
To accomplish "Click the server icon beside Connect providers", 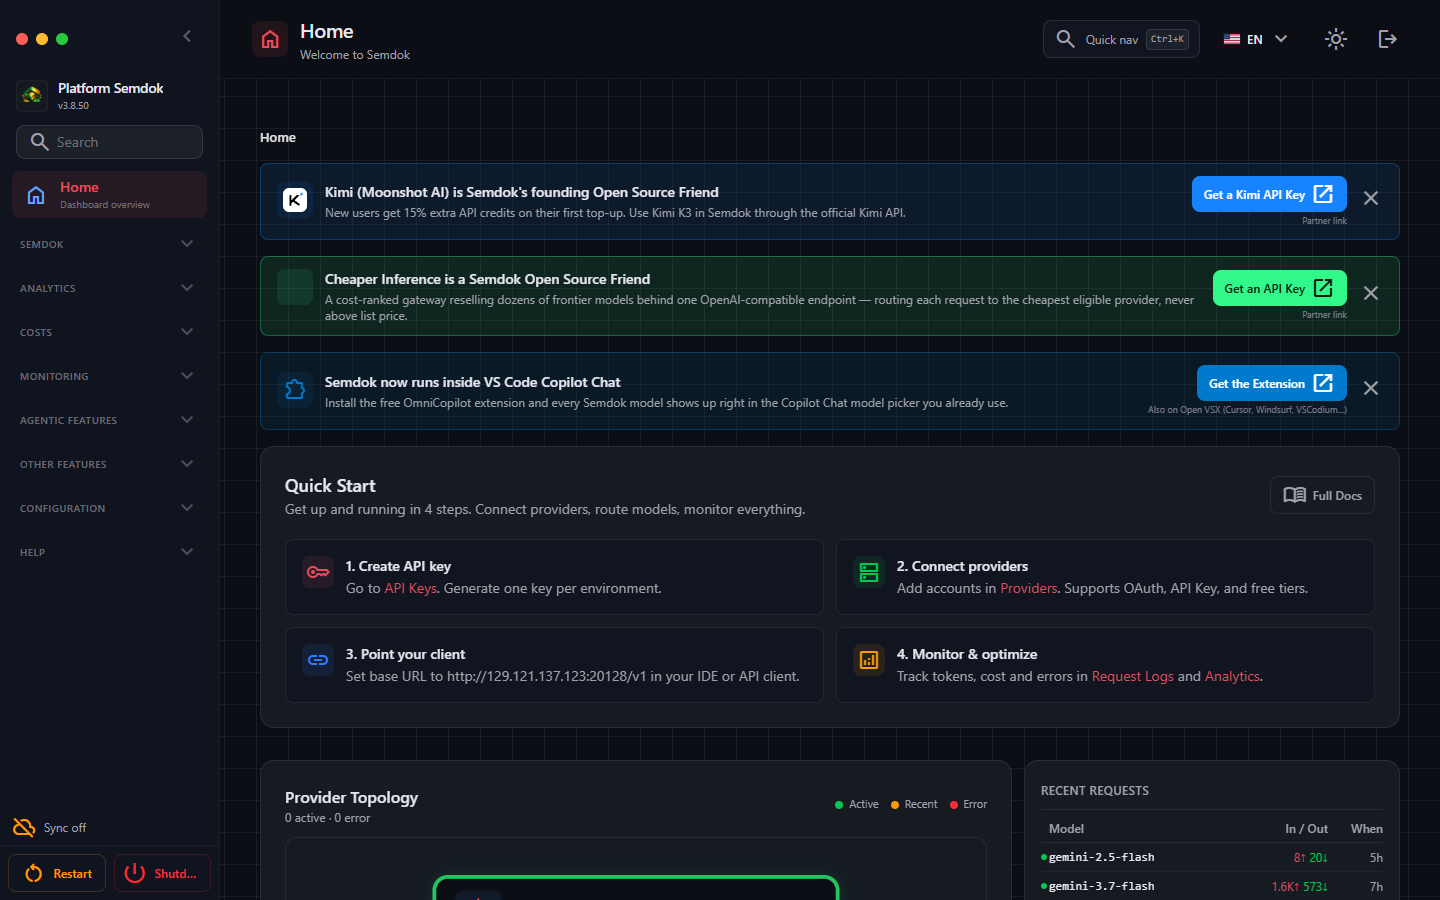I will pyautogui.click(x=869, y=572).
